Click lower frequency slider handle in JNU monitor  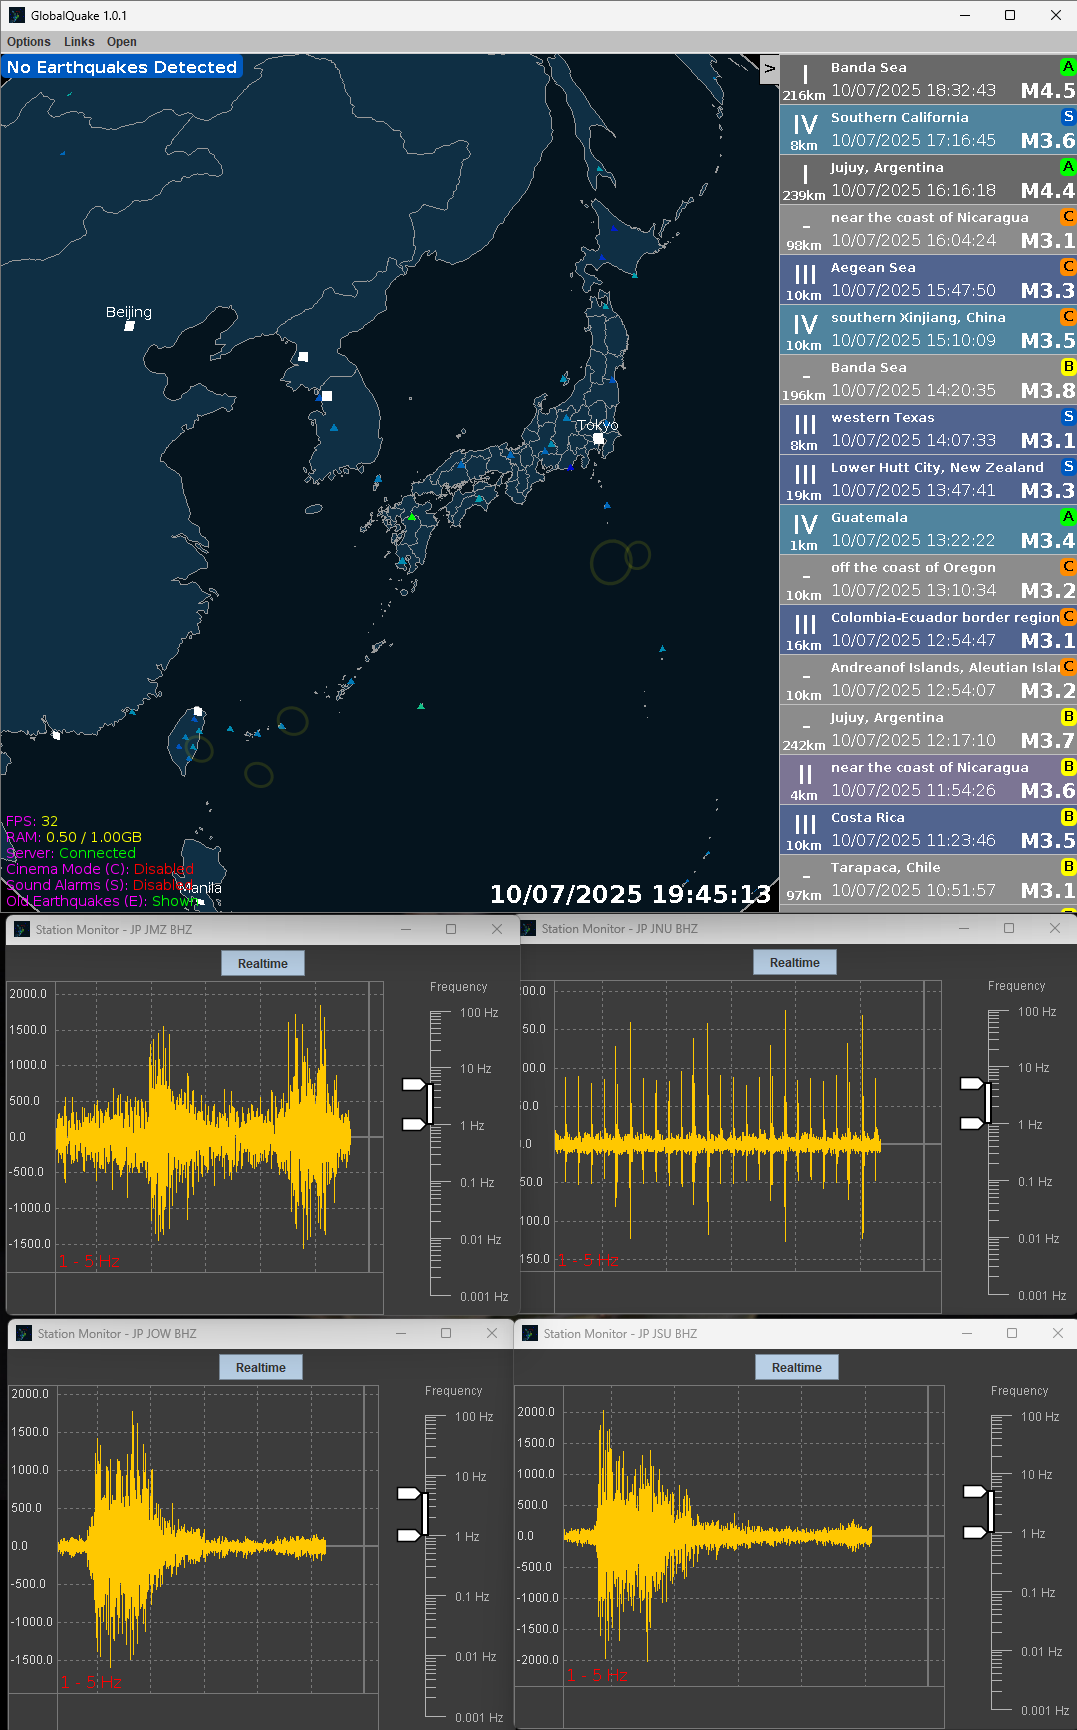[972, 1123]
